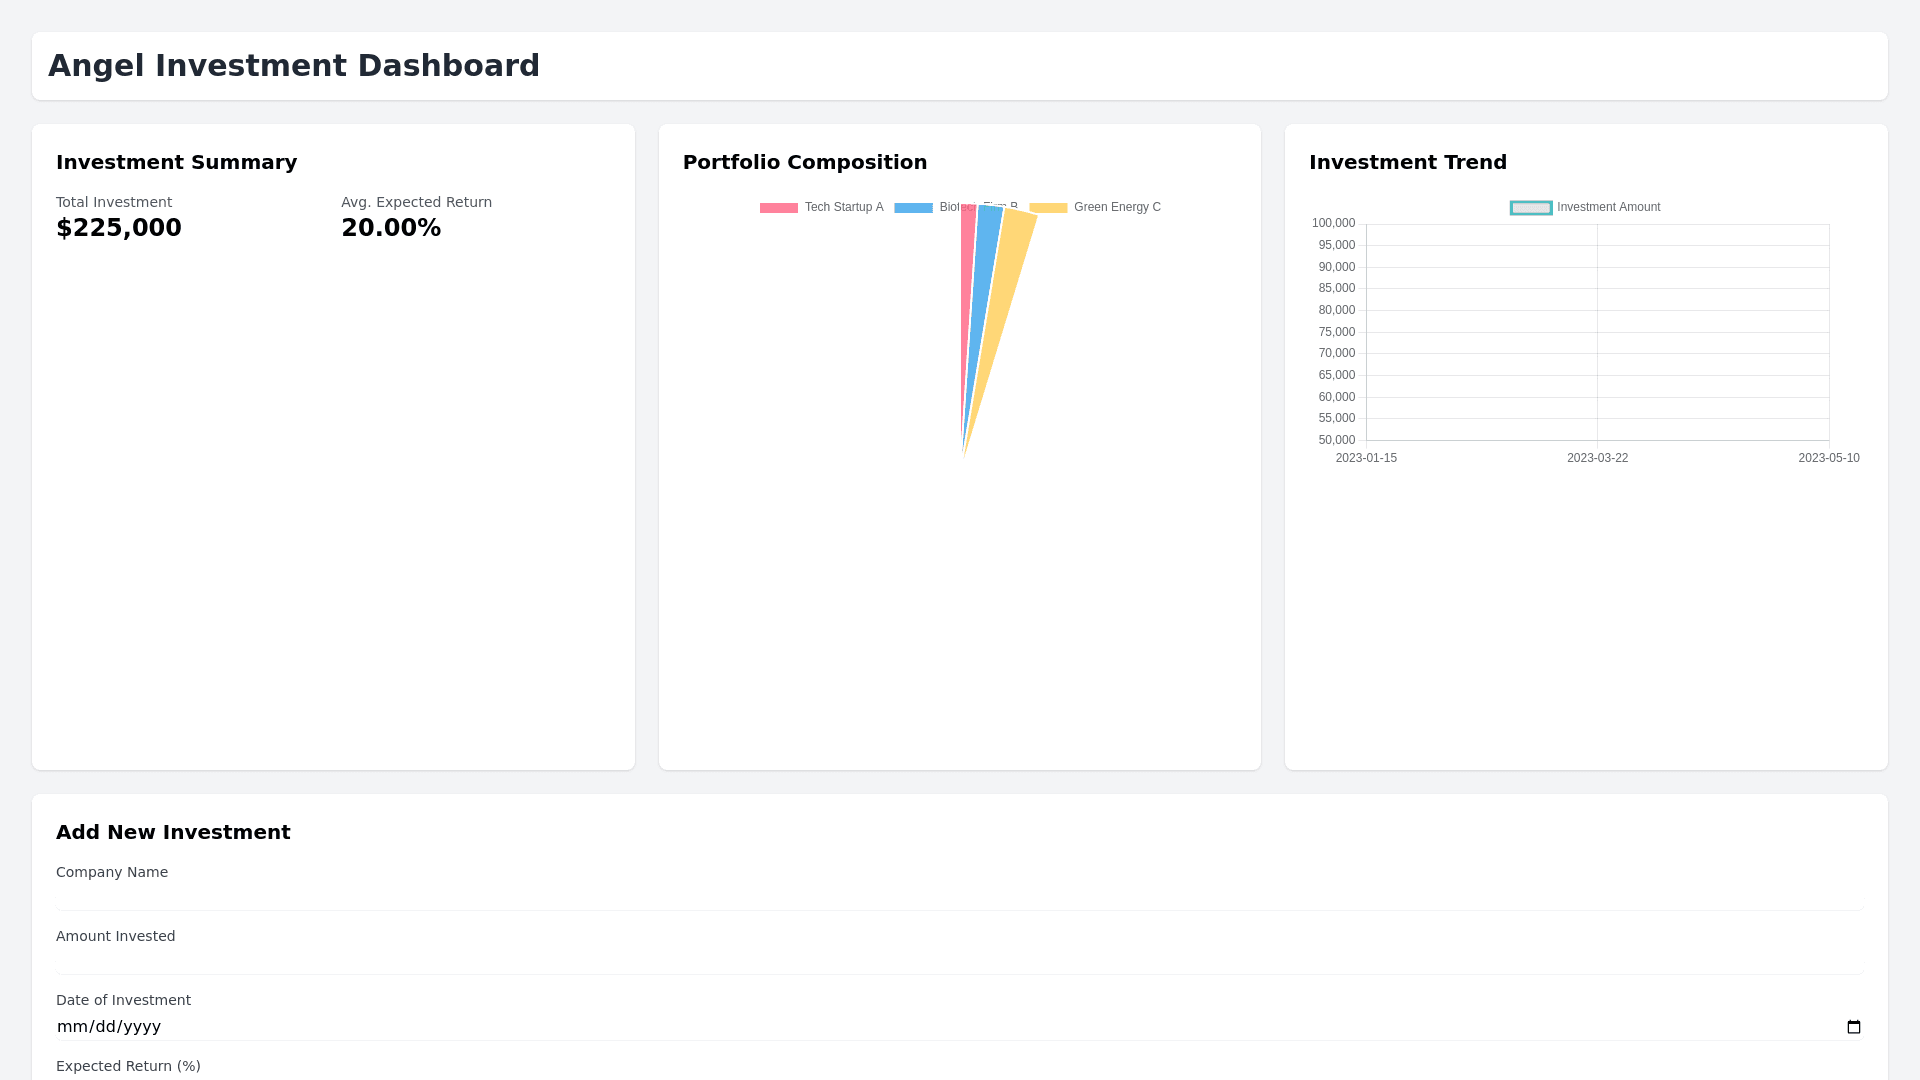
Task: Click the $225,000 total investment value
Action: click(x=119, y=228)
